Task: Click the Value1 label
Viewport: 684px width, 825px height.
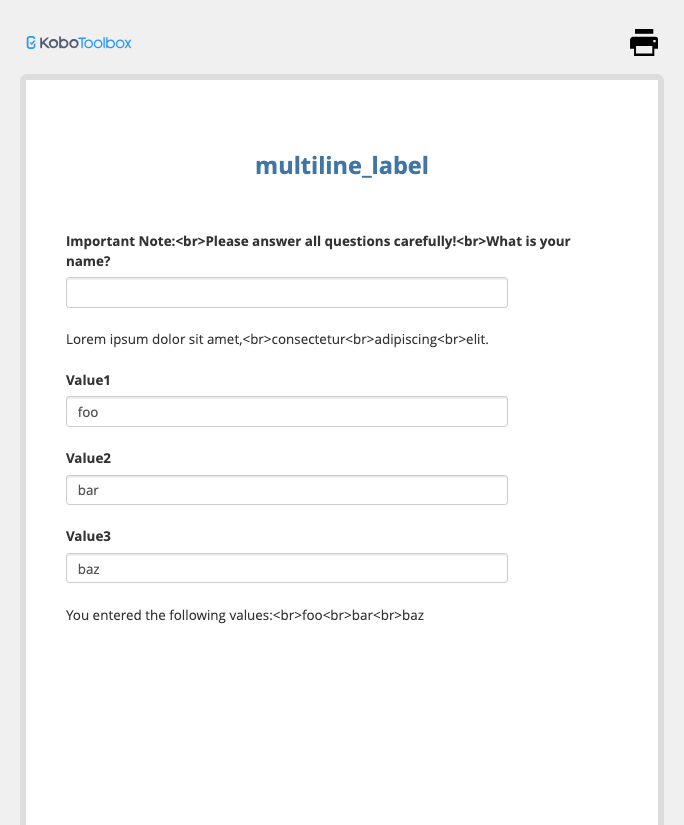Action: [x=88, y=380]
